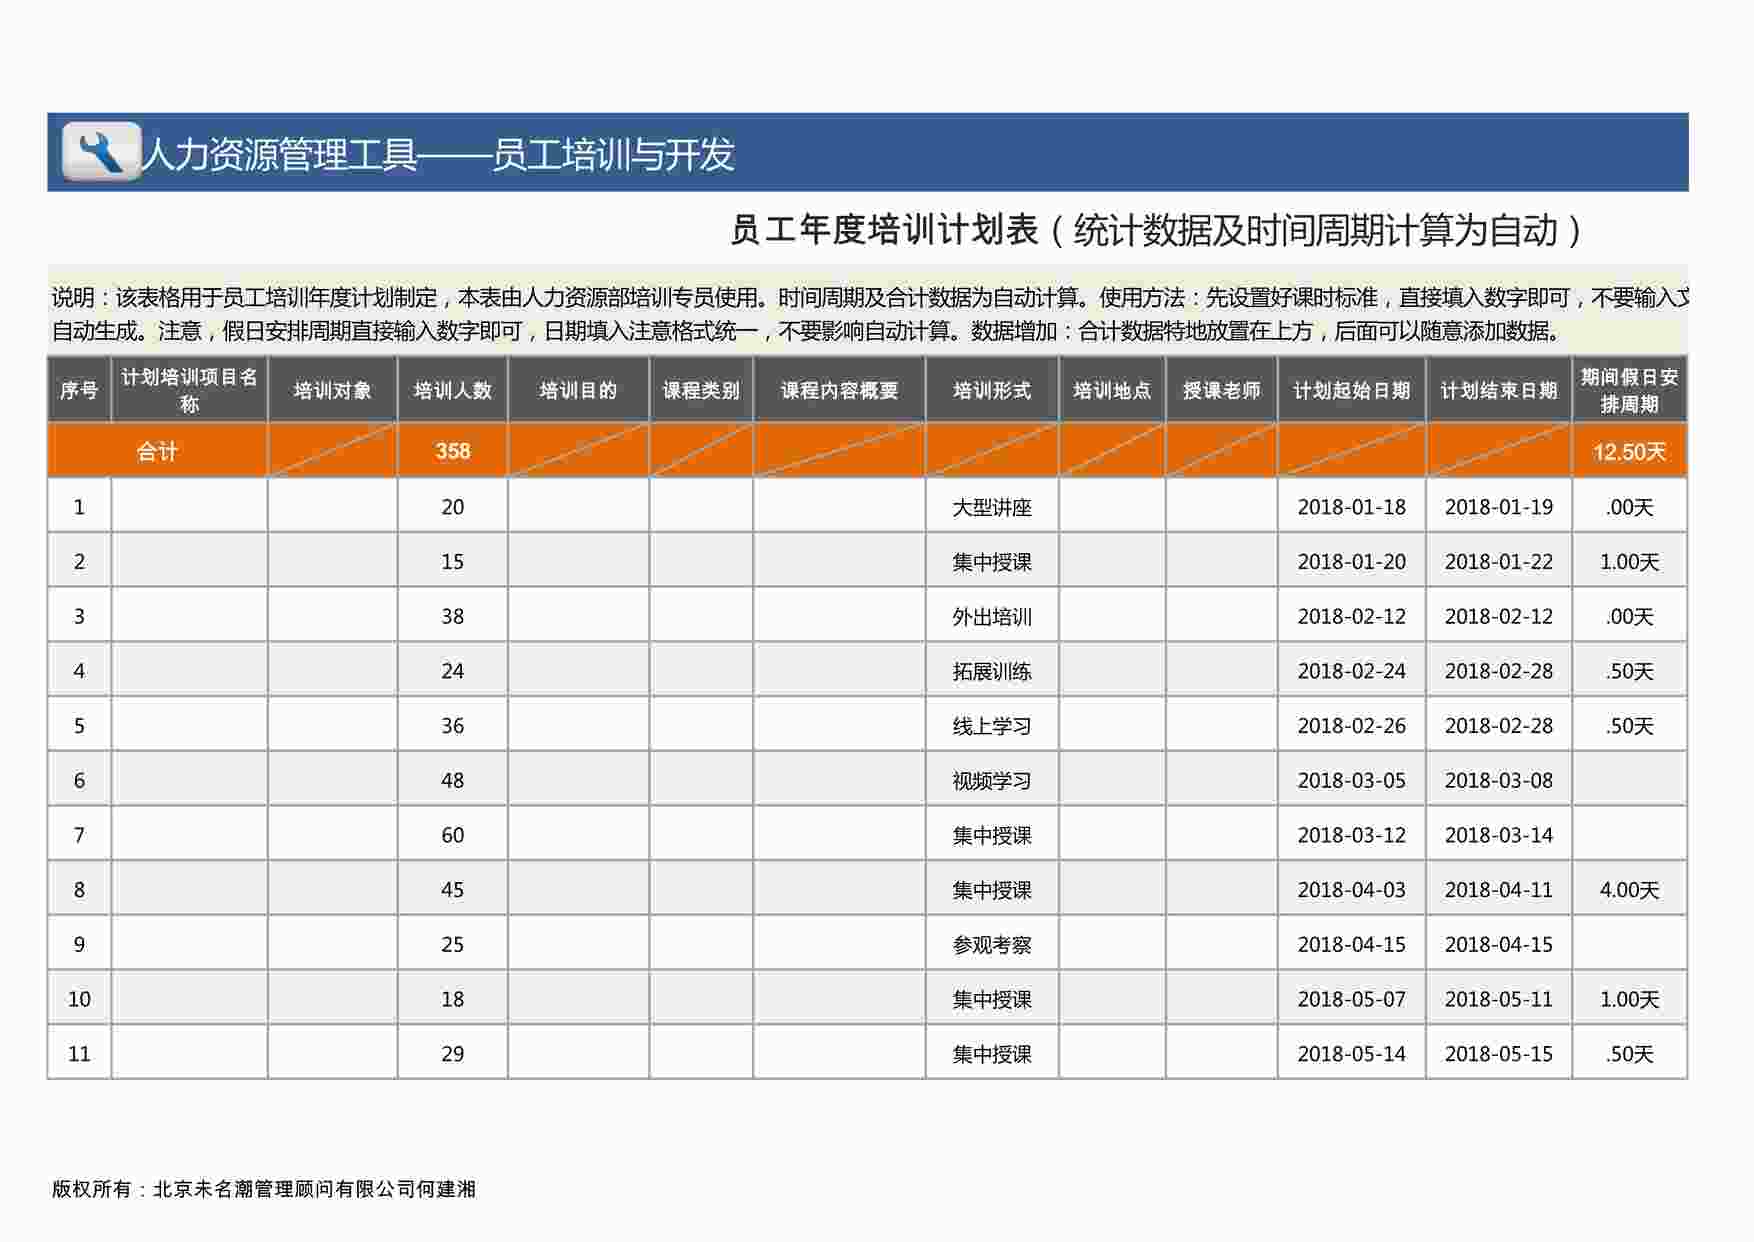Select start date cell 2018-02-26
1754x1242 pixels.
click(x=1351, y=725)
